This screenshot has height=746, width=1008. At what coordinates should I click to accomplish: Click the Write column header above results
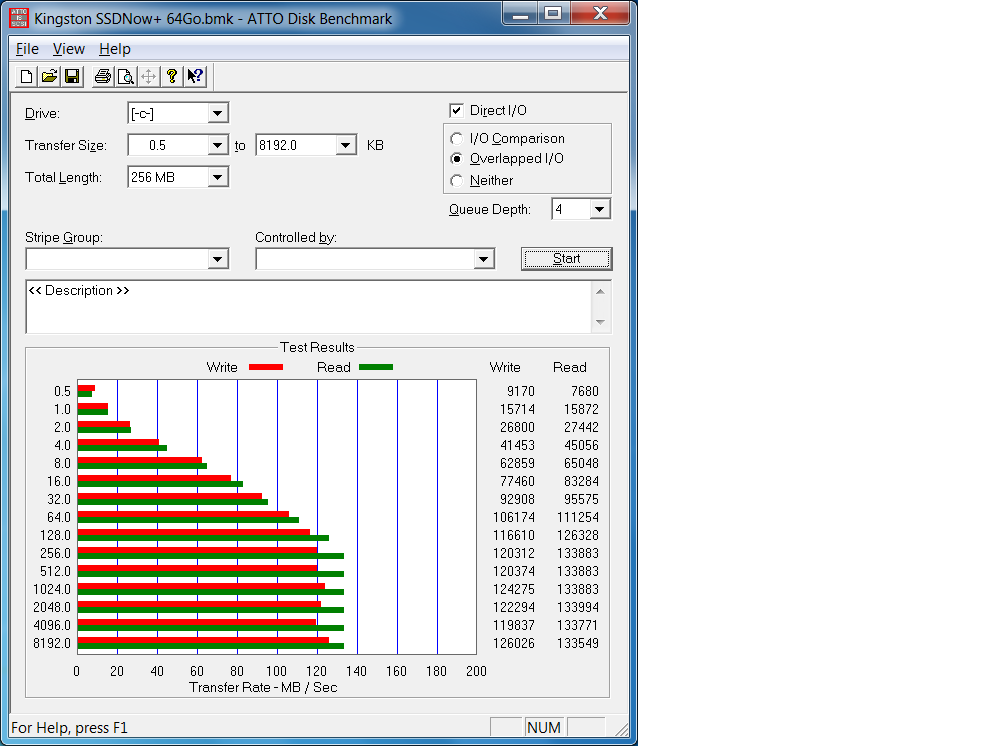(505, 367)
